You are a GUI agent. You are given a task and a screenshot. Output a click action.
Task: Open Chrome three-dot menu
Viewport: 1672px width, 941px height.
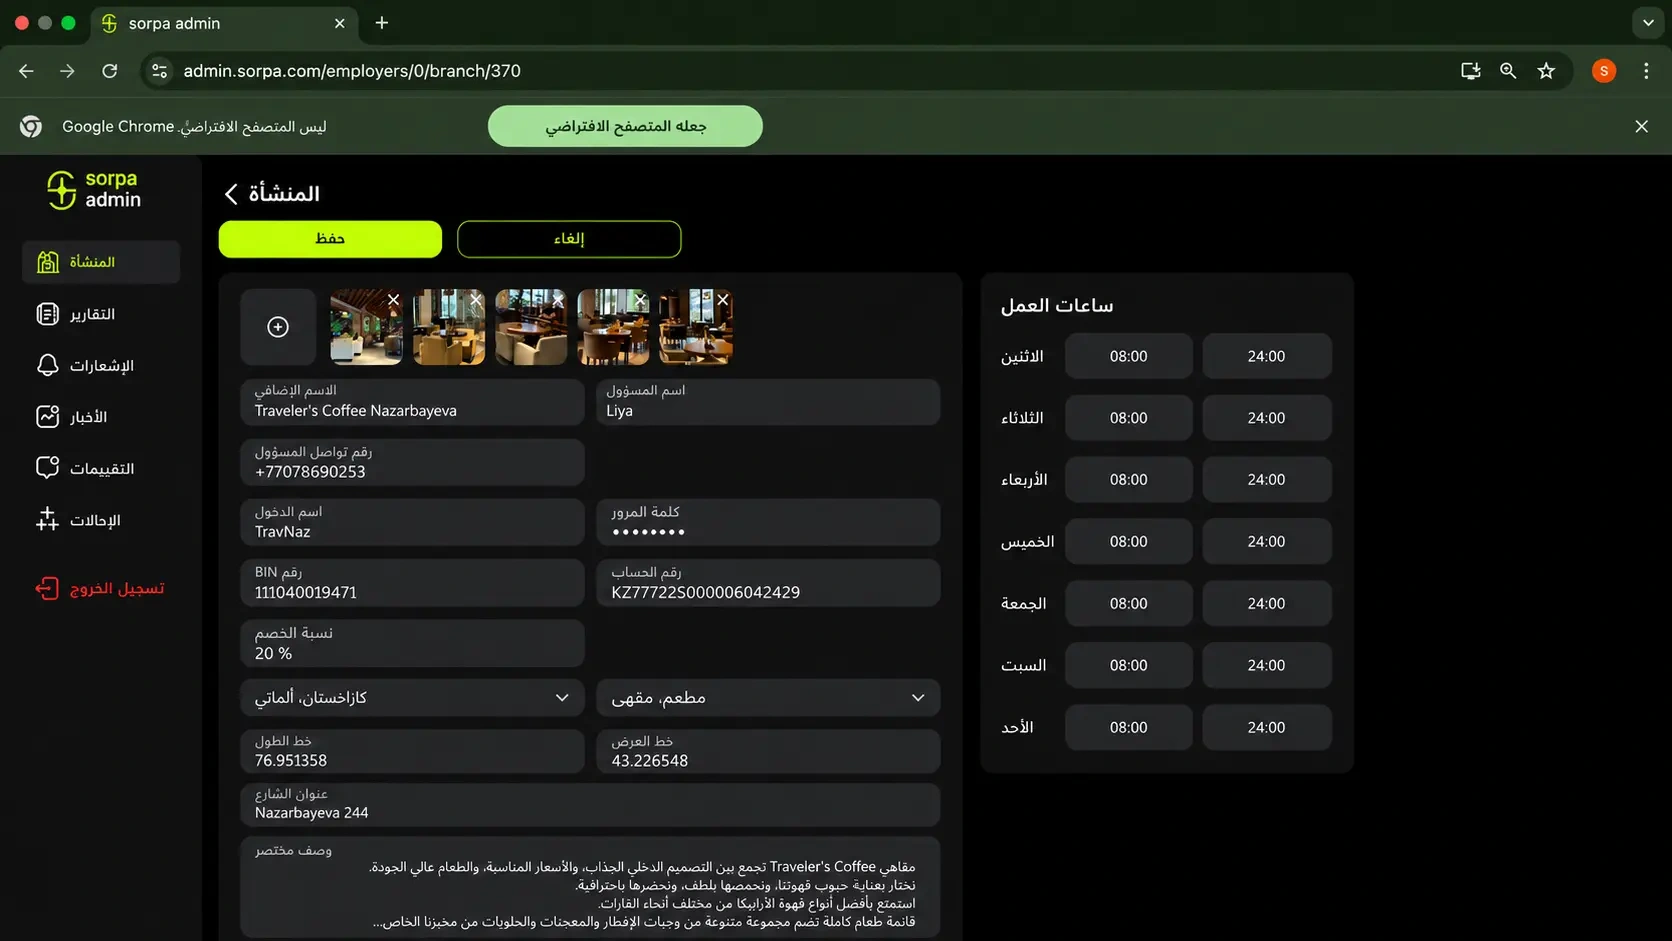tap(1646, 71)
